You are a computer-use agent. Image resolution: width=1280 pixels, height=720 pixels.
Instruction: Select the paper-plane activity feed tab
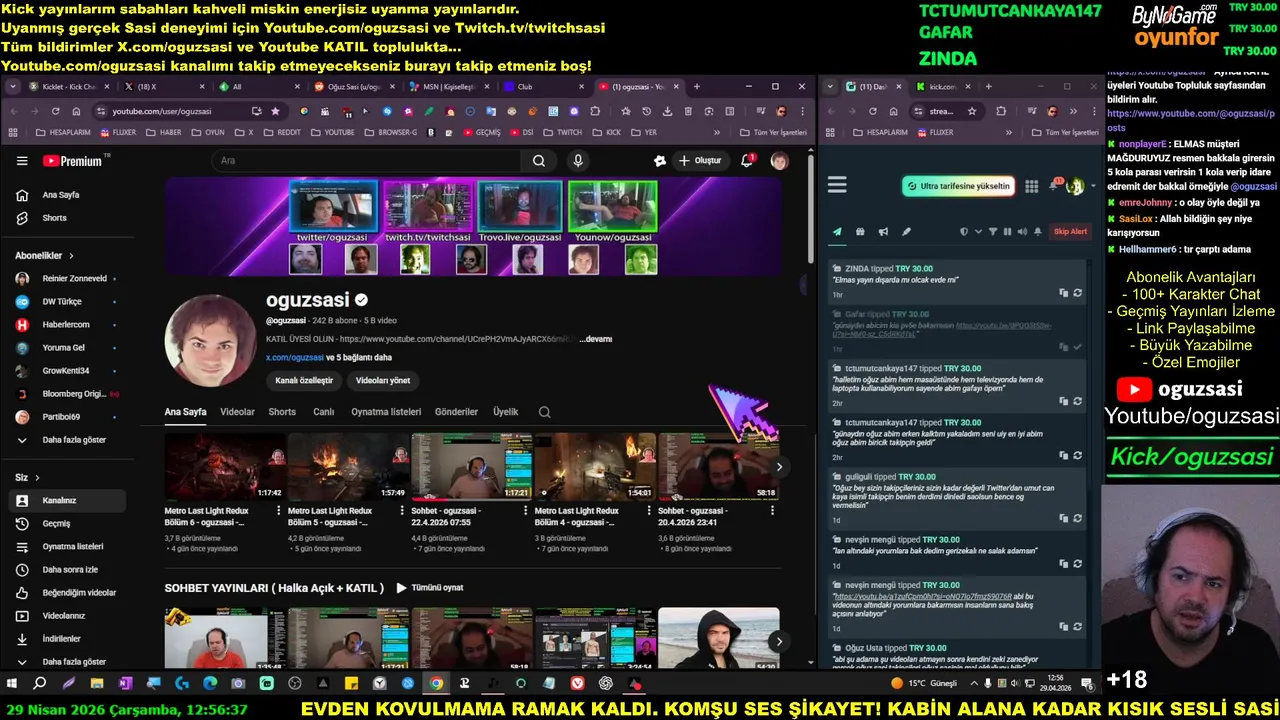[837, 232]
